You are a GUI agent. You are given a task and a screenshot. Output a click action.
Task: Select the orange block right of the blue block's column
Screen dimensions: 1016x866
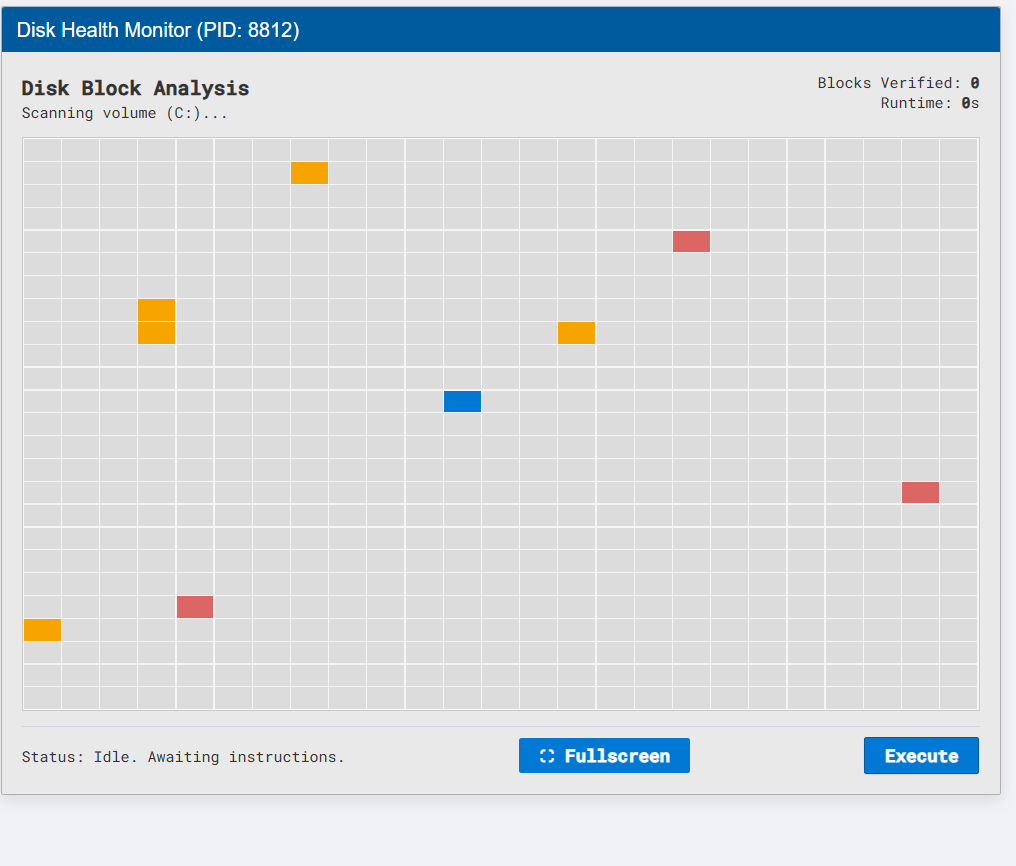pos(576,333)
